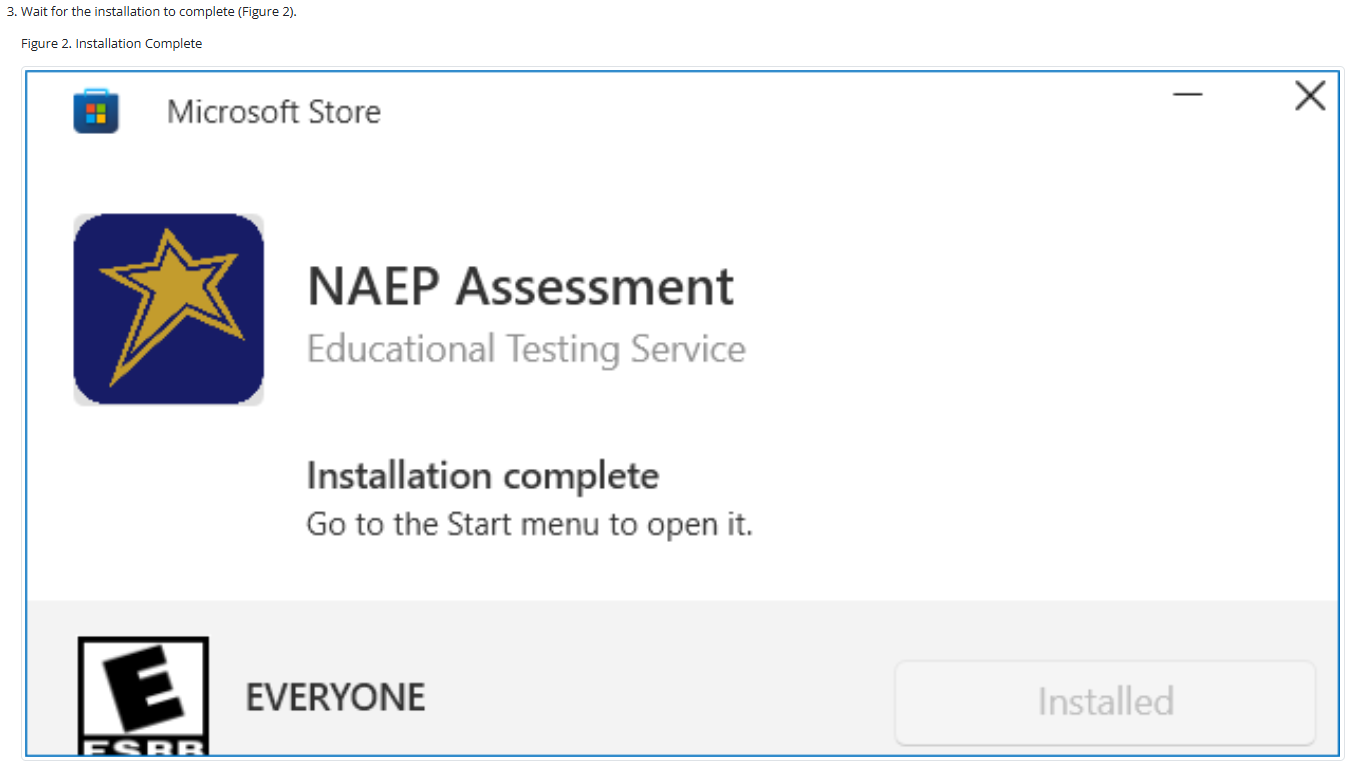Click the ESRB E rating icon
The image size is (1346, 767).
tap(143, 690)
